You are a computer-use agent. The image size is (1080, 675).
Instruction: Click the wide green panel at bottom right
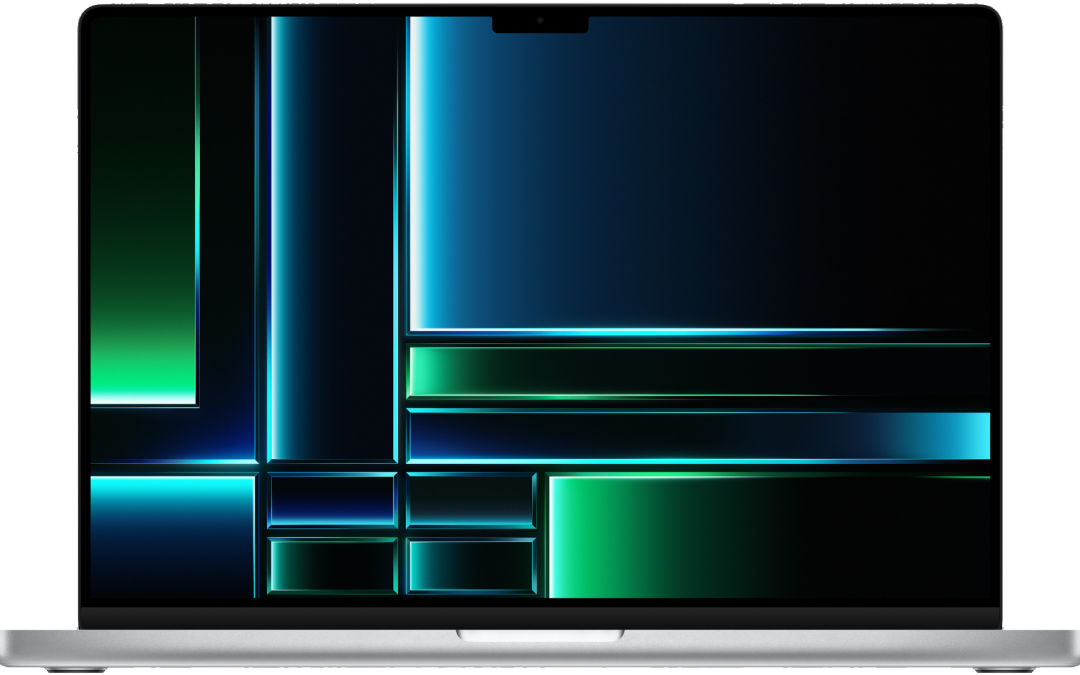tap(768, 534)
